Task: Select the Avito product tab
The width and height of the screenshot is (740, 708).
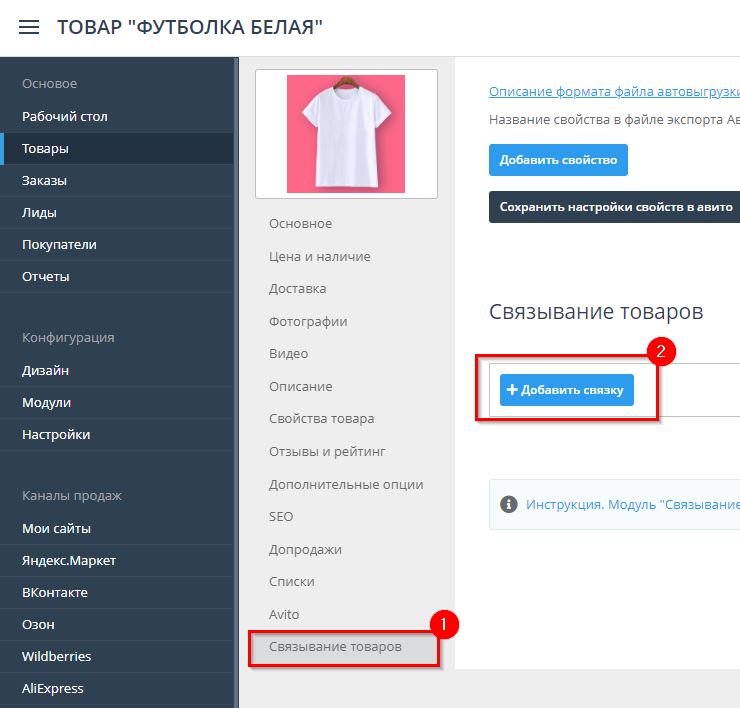Action: click(x=284, y=614)
